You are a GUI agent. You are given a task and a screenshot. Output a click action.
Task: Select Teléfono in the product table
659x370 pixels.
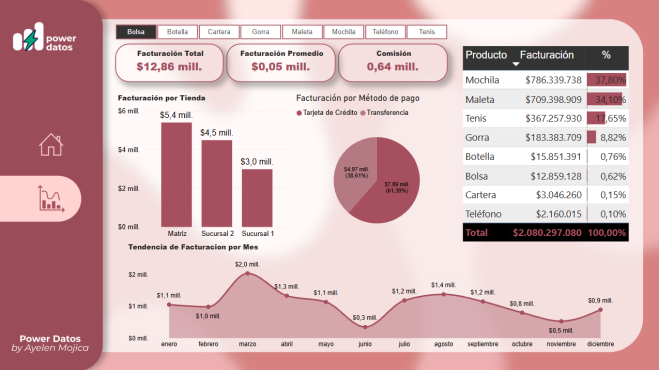(483, 214)
